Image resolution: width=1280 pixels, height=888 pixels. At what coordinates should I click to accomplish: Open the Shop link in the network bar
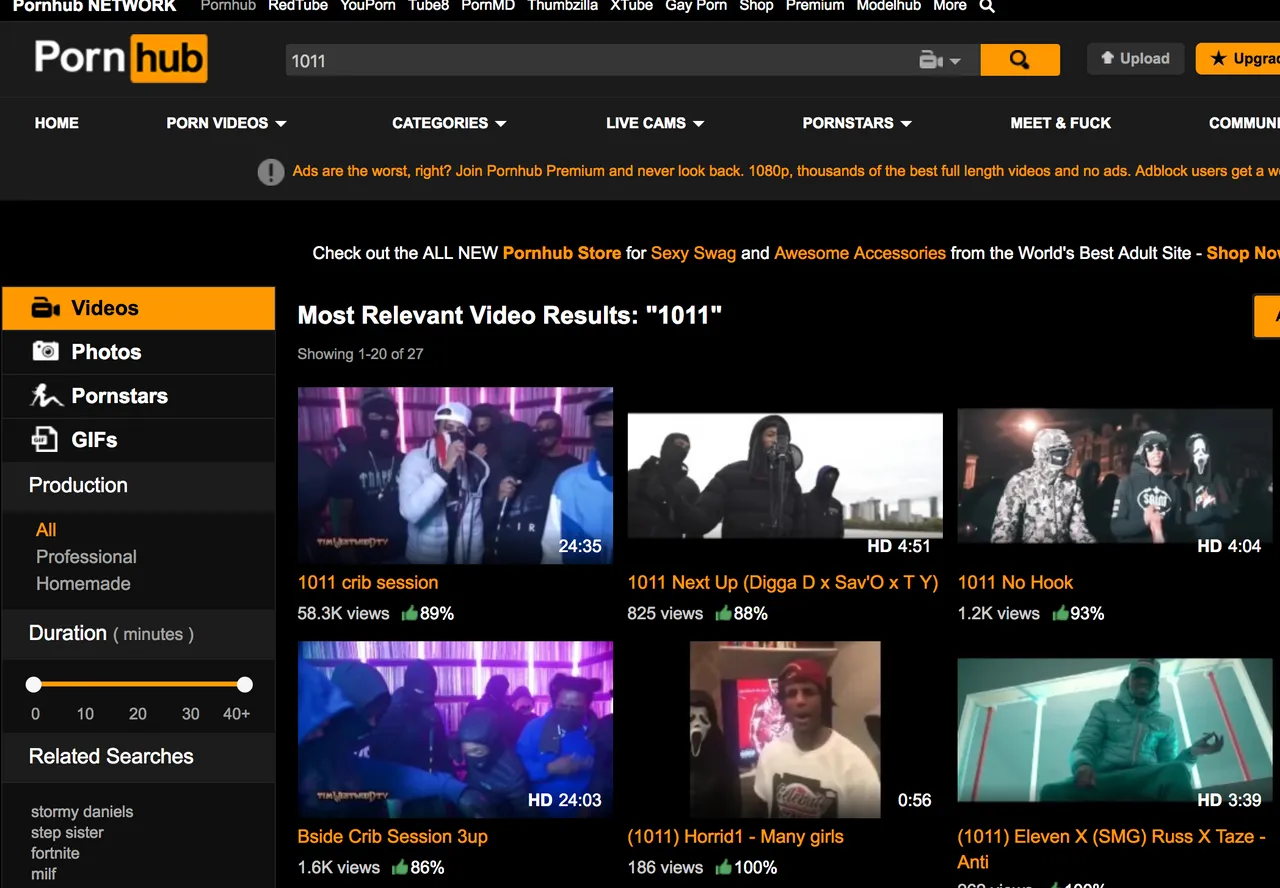tap(756, 6)
